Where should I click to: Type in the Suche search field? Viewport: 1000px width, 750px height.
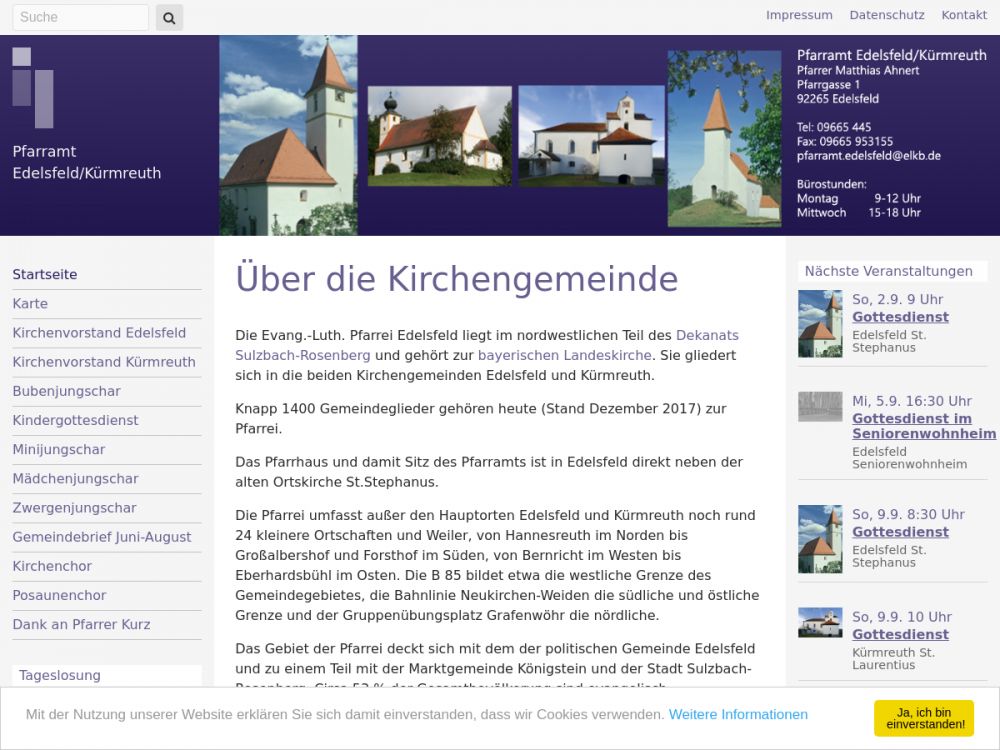[80, 17]
